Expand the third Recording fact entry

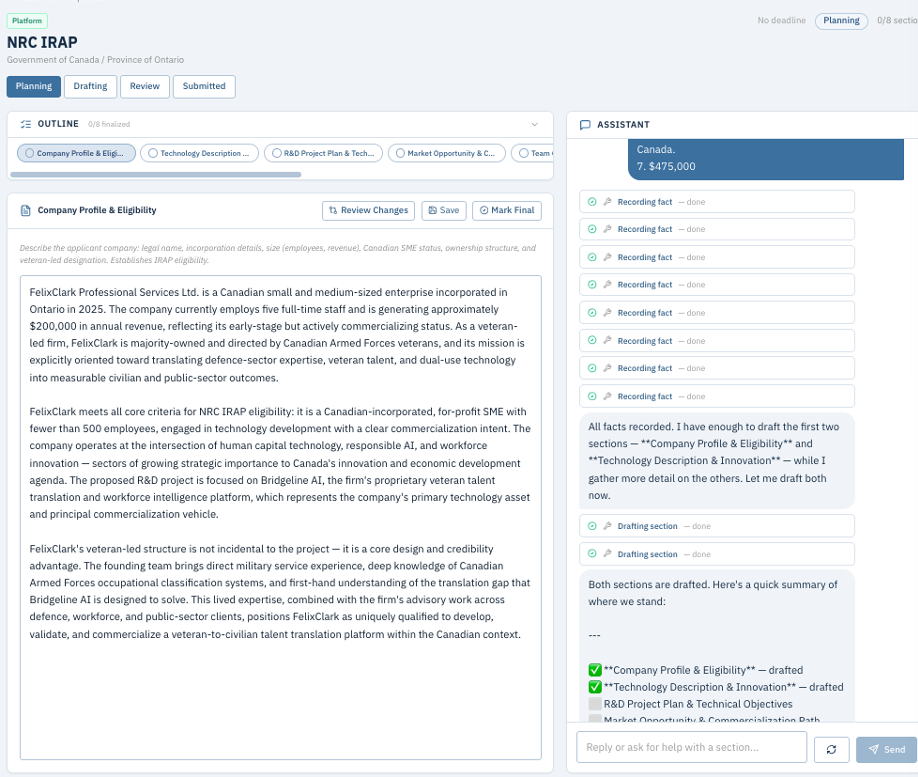pyautogui.click(x=717, y=257)
